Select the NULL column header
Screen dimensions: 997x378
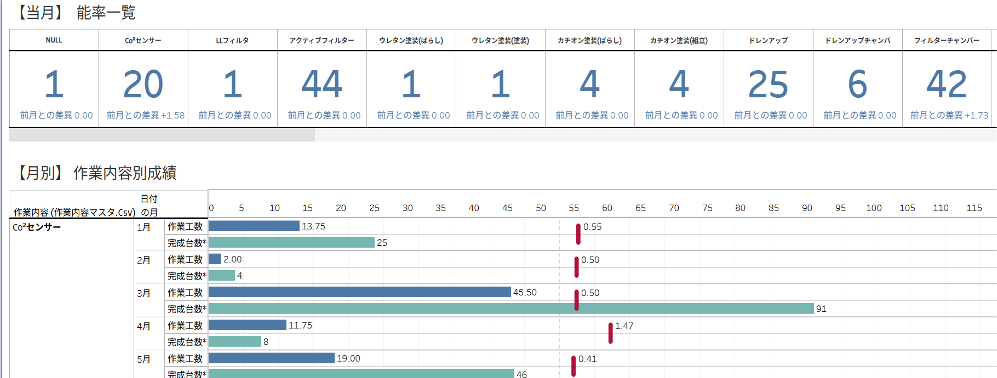[x=54, y=39]
